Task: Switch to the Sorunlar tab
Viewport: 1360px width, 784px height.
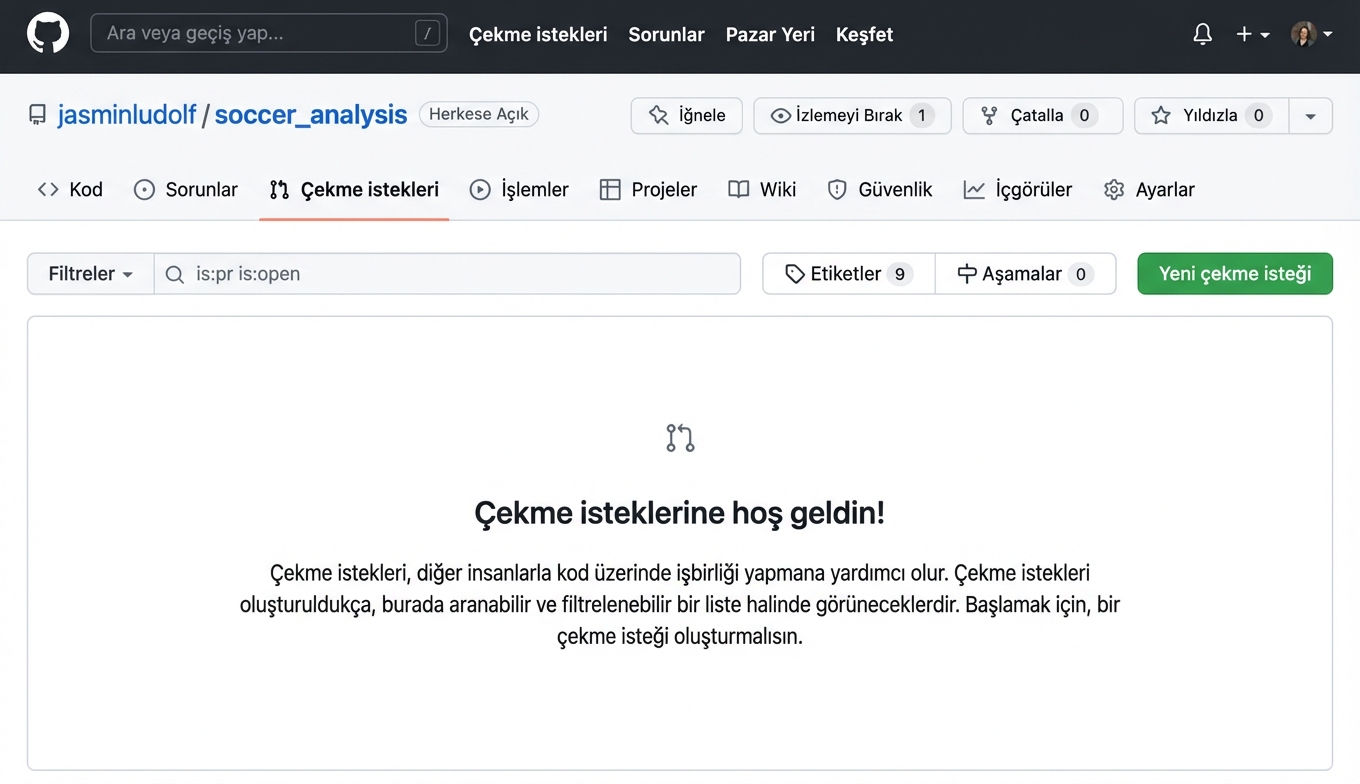Action: tap(185, 189)
